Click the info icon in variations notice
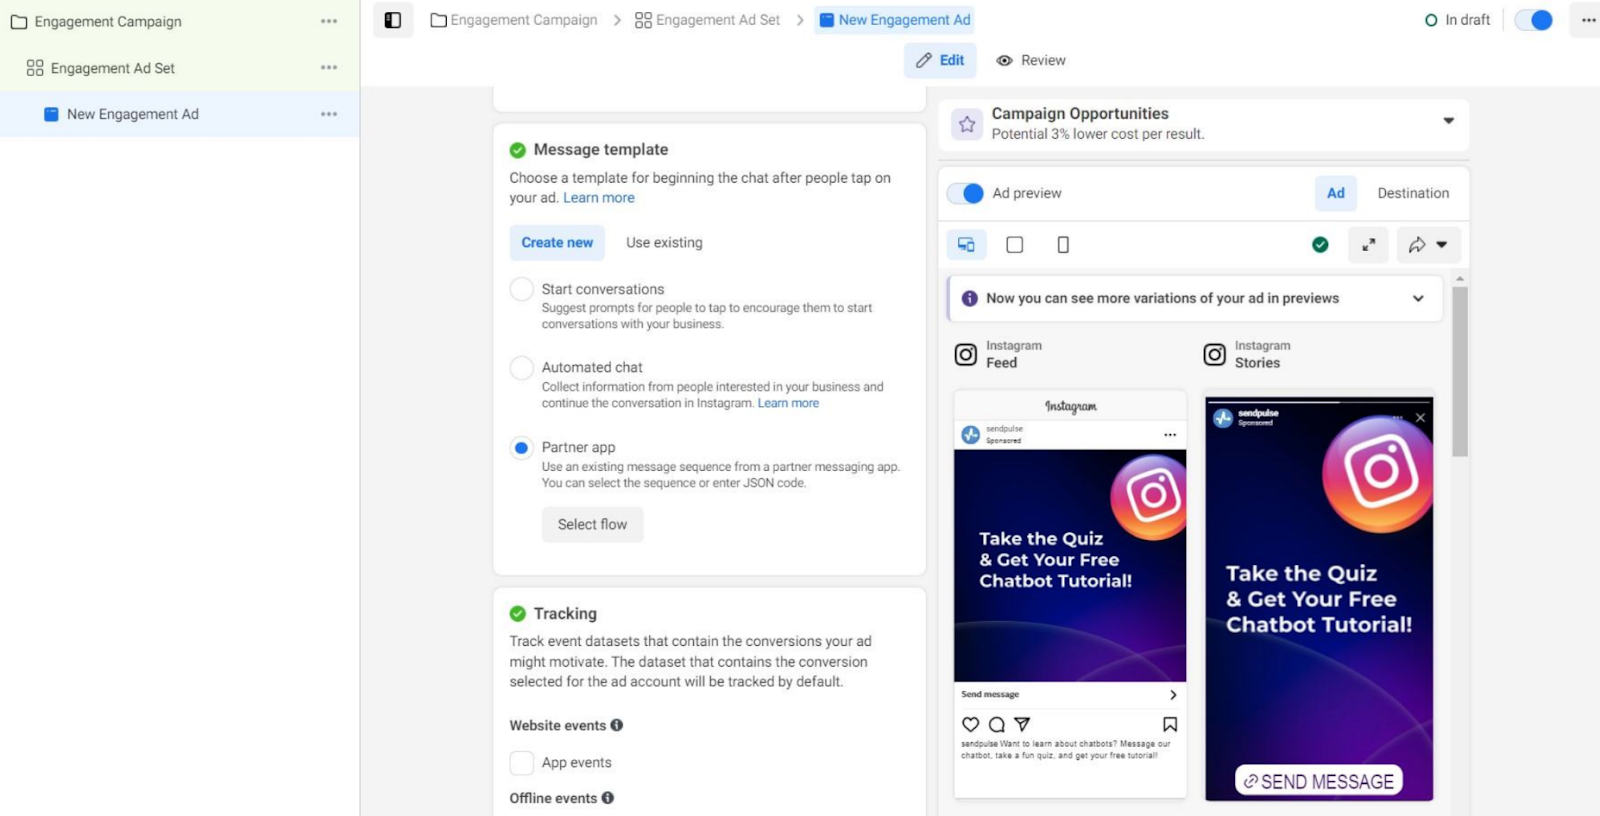This screenshot has width=1600, height=816. [969, 298]
